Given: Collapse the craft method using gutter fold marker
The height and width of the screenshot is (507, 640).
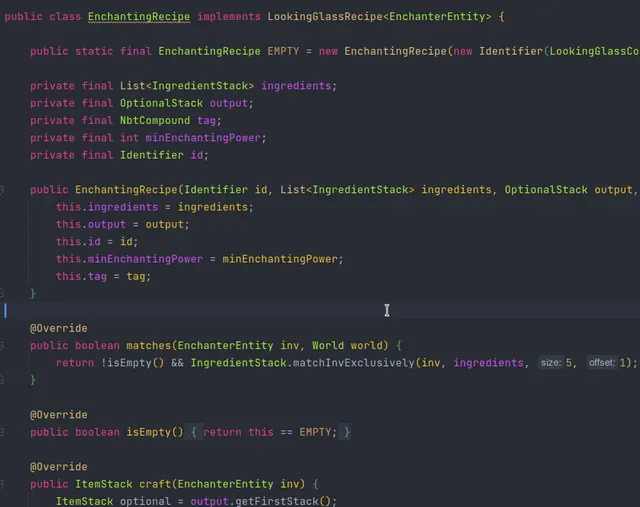Looking at the screenshot, I should click(x=2, y=485).
